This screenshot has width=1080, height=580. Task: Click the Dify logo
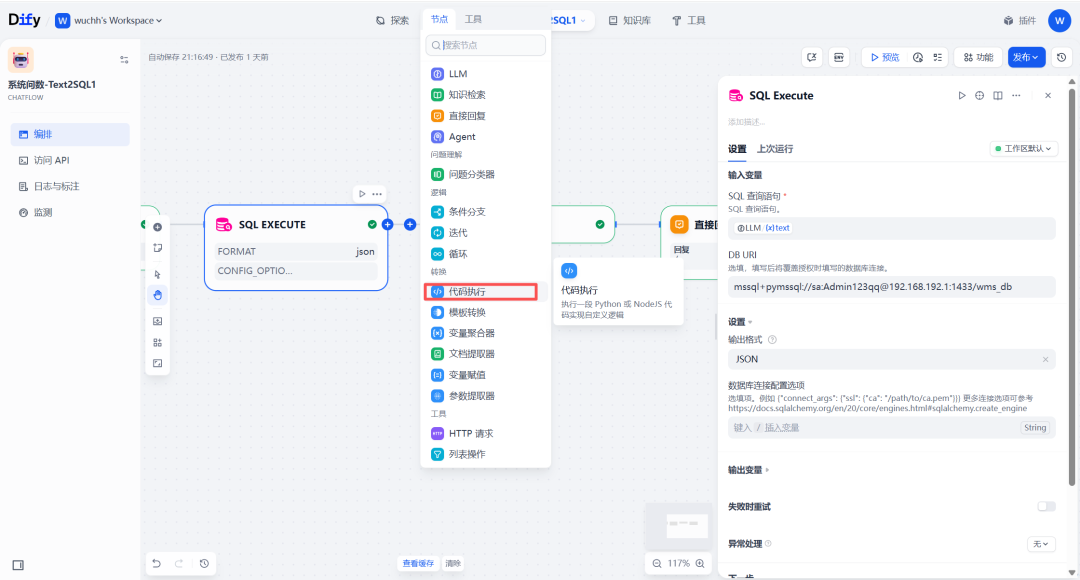coord(24,20)
